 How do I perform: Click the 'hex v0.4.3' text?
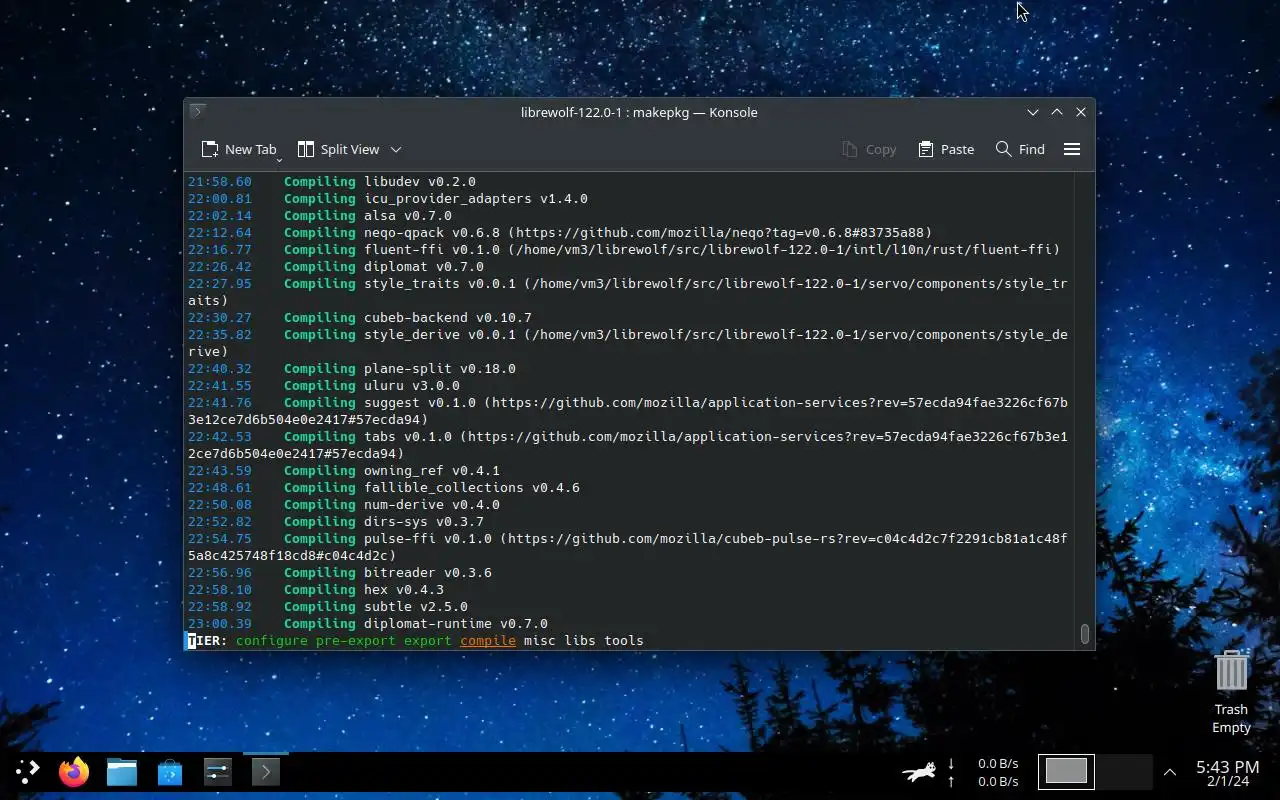click(x=404, y=590)
